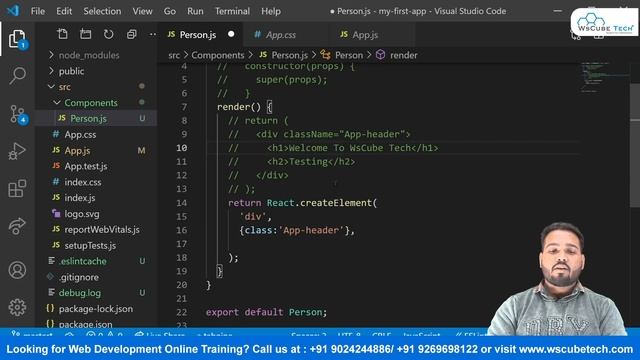Open the Selection menu
Viewport: 640px width, 360px height.
pyautogui.click(x=102, y=11)
